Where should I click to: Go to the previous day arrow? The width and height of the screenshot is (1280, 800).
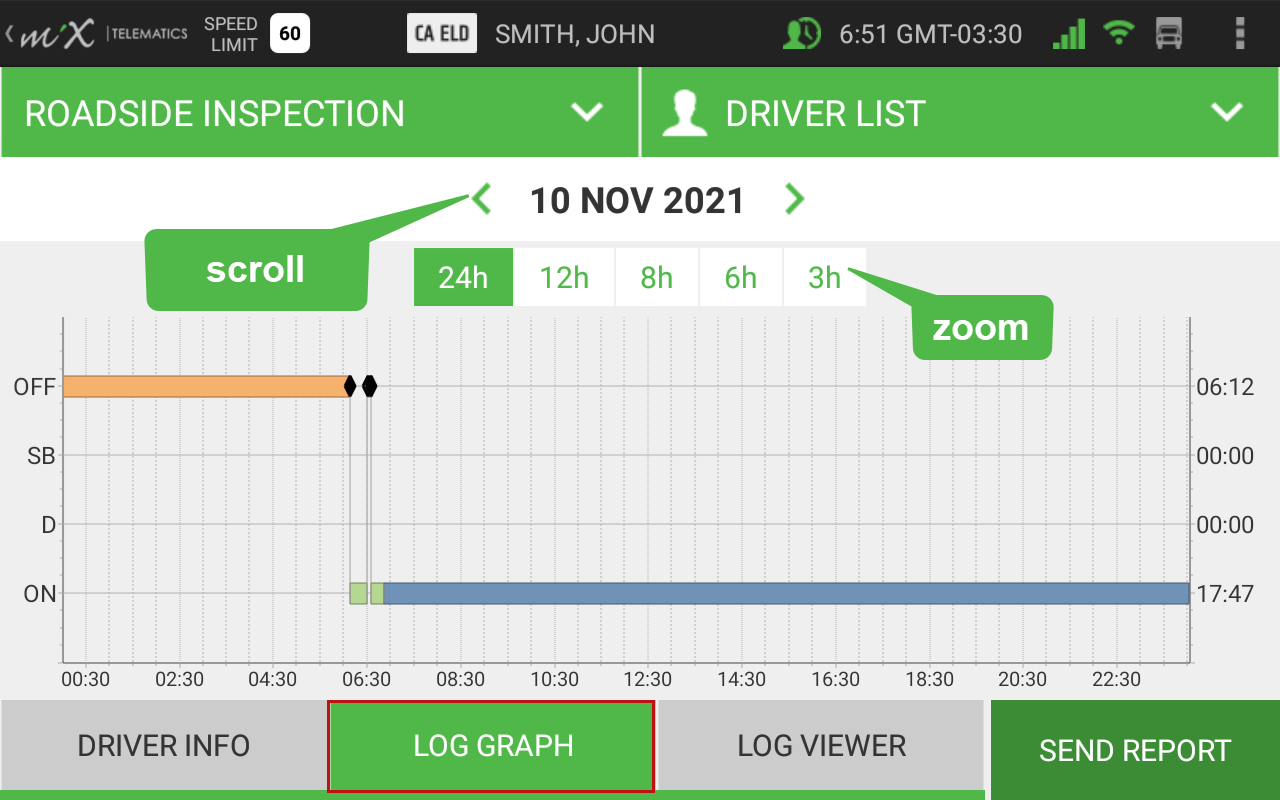(x=482, y=199)
